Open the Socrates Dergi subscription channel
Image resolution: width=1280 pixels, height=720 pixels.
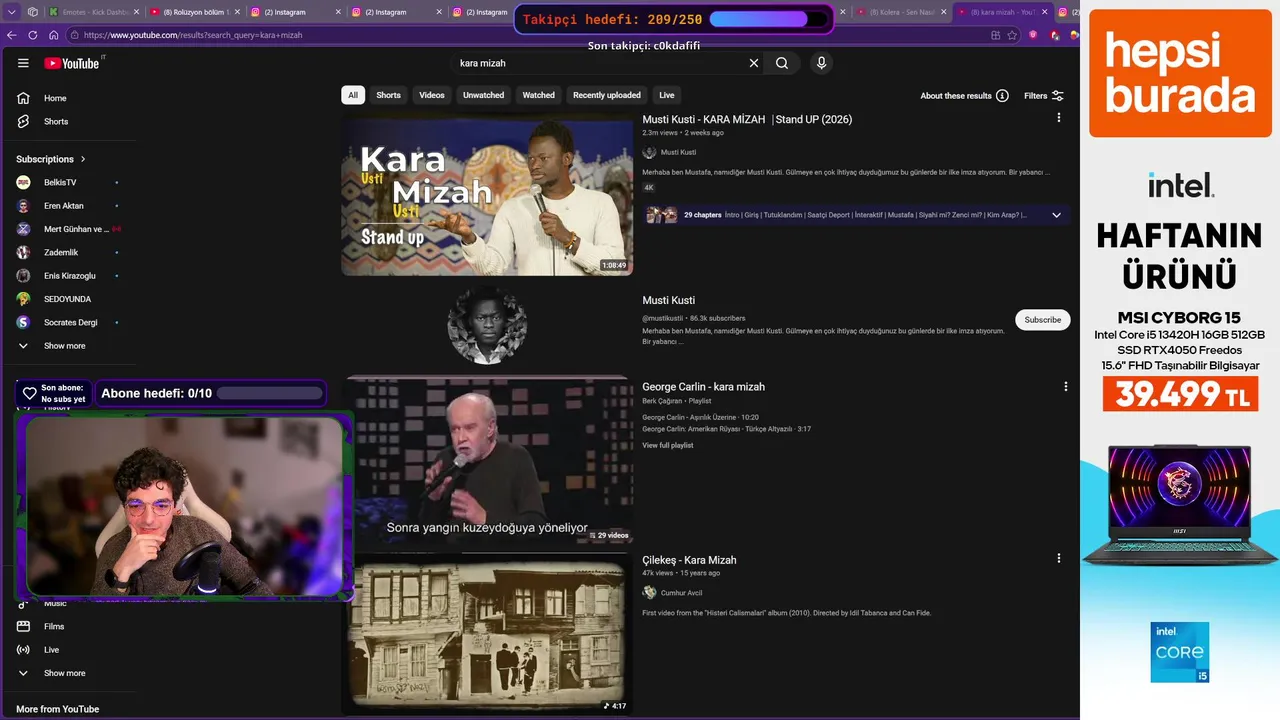[70, 322]
